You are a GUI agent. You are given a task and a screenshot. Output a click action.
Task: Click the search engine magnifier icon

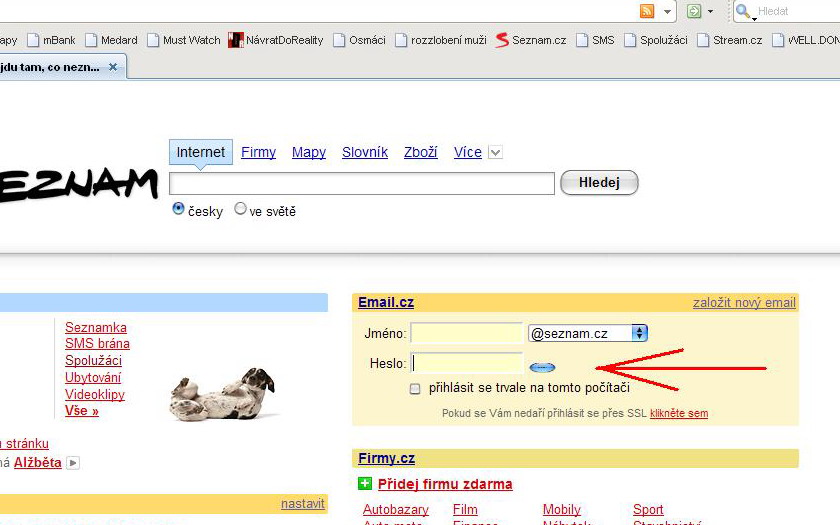(x=743, y=11)
